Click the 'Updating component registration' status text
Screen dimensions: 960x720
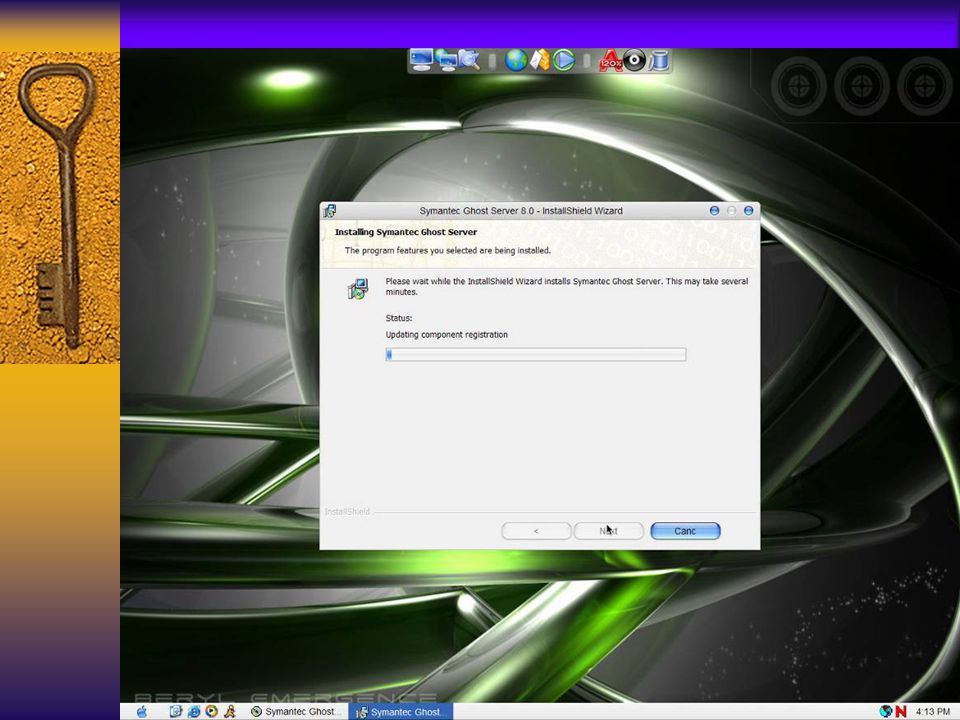[446, 335]
